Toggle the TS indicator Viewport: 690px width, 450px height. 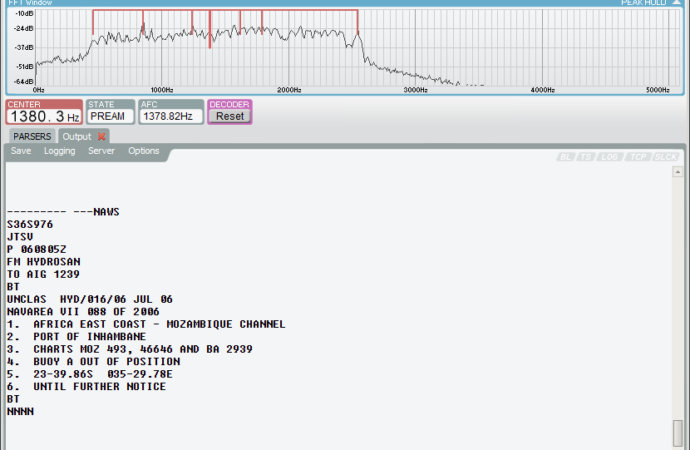pyautogui.click(x=586, y=157)
